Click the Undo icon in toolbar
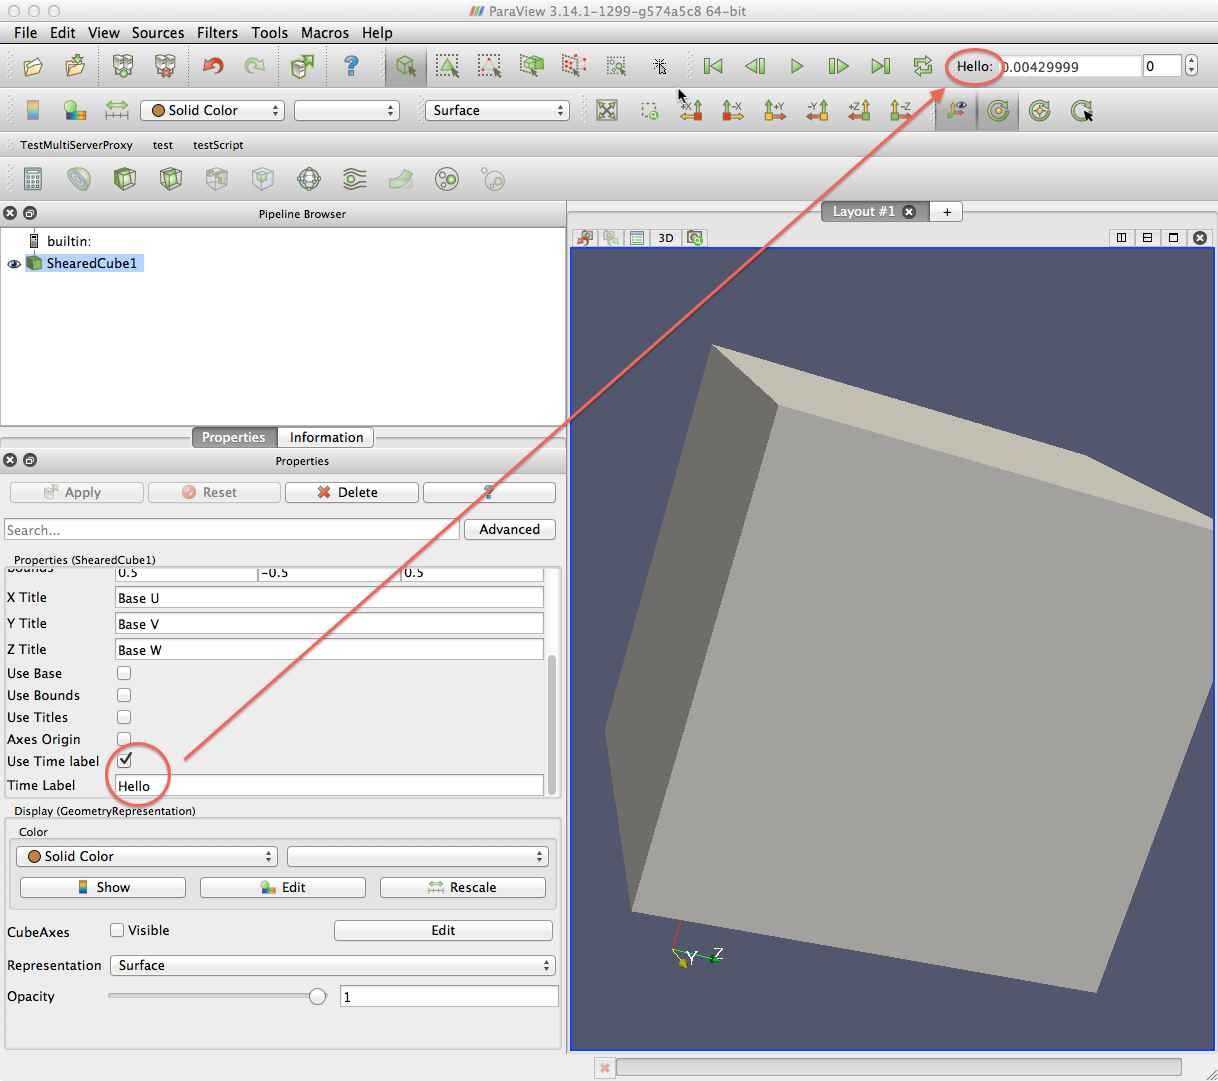Viewport: 1218px width, 1081px height. tap(213, 66)
